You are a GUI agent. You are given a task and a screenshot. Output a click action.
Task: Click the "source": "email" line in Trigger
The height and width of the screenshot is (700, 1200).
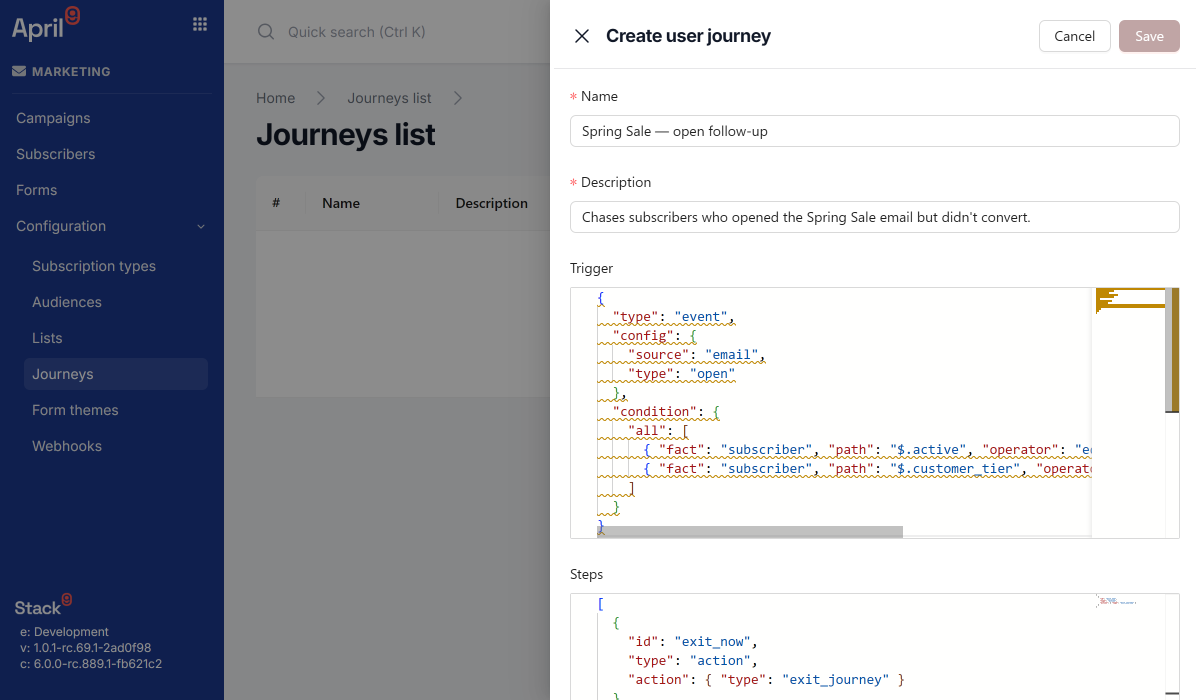click(696, 355)
